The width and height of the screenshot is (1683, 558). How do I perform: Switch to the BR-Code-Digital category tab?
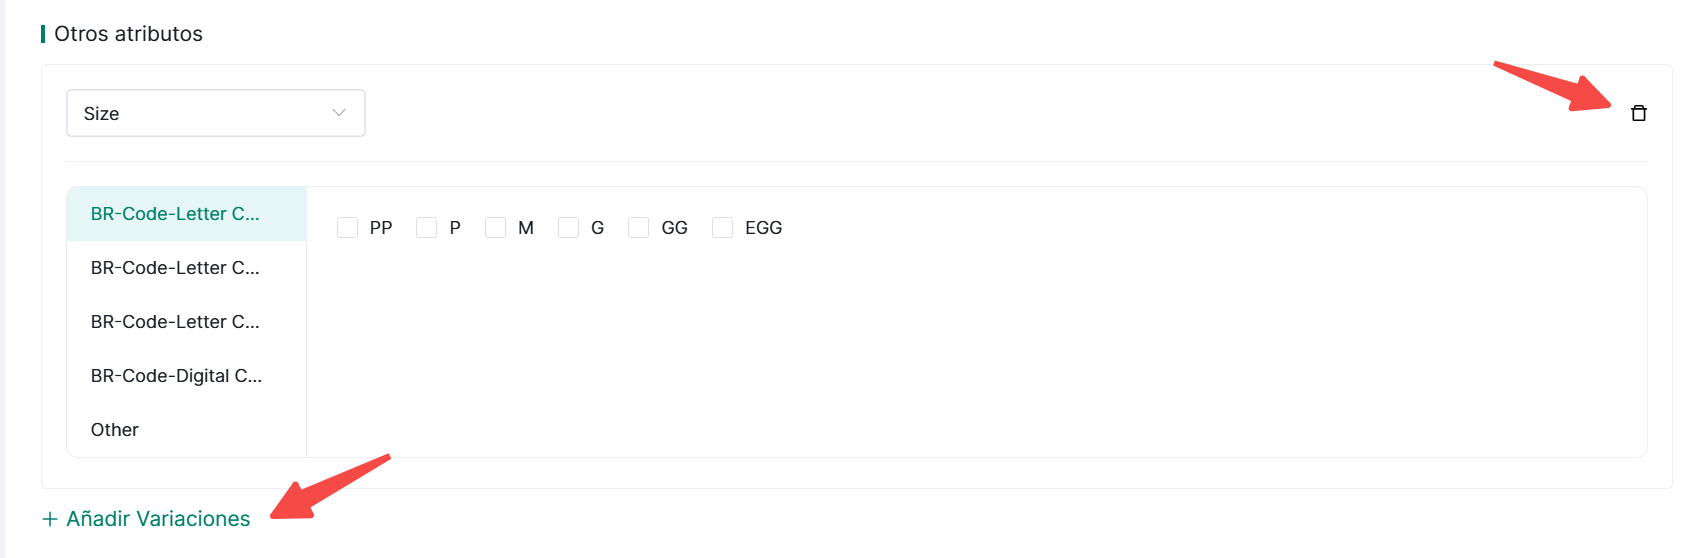click(176, 376)
